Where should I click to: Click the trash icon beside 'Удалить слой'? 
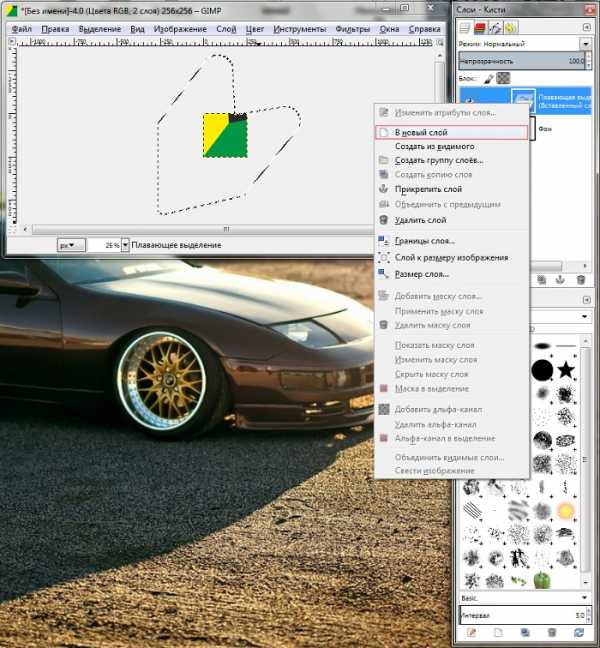384,220
